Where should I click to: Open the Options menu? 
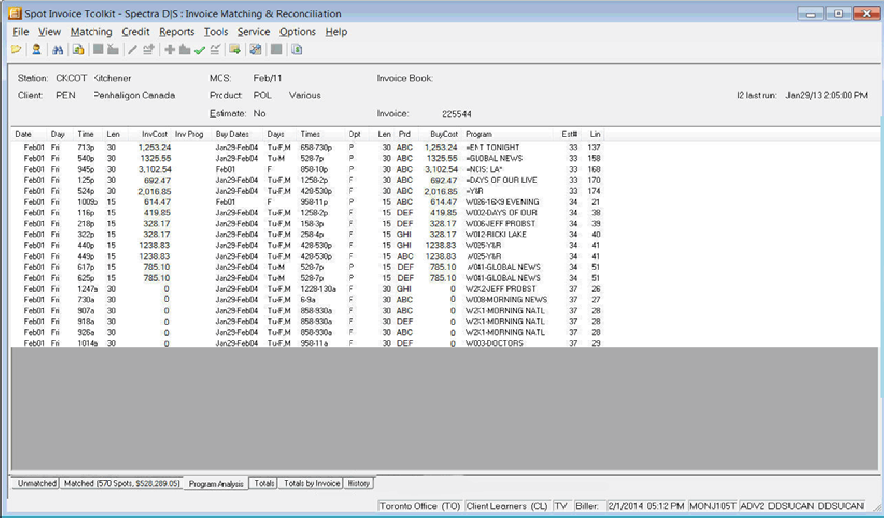point(297,32)
